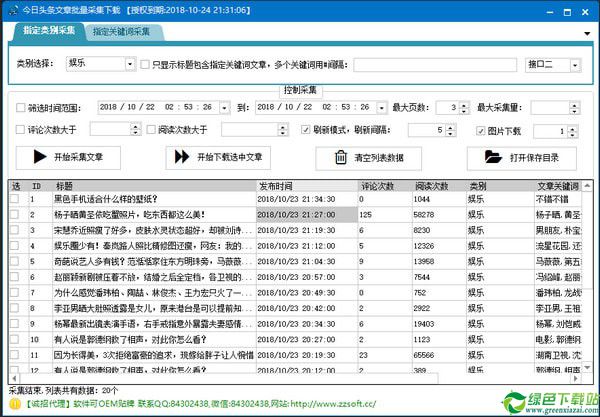The image size is (600, 417).
Task: Click the folder icon for 打开保存目录
Action: click(x=492, y=156)
